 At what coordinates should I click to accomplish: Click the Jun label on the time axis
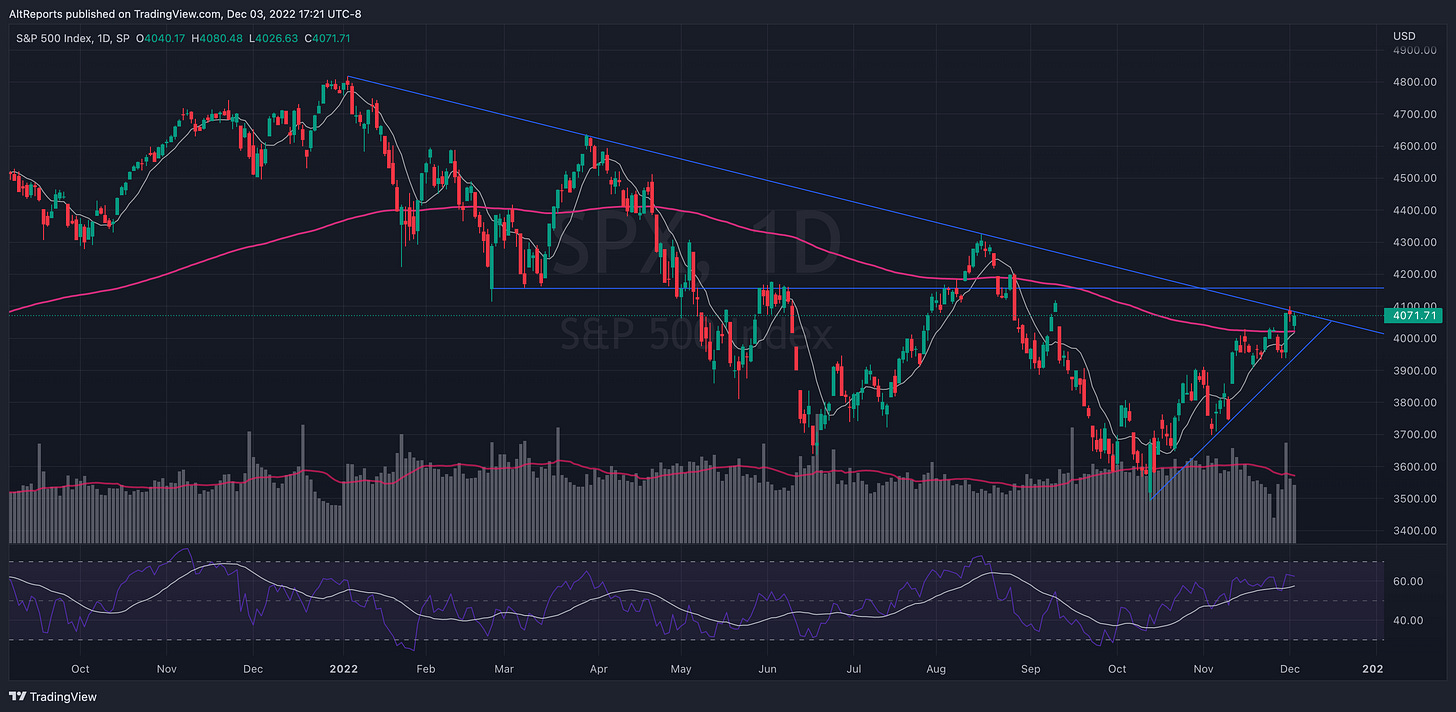[x=768, y=669]
